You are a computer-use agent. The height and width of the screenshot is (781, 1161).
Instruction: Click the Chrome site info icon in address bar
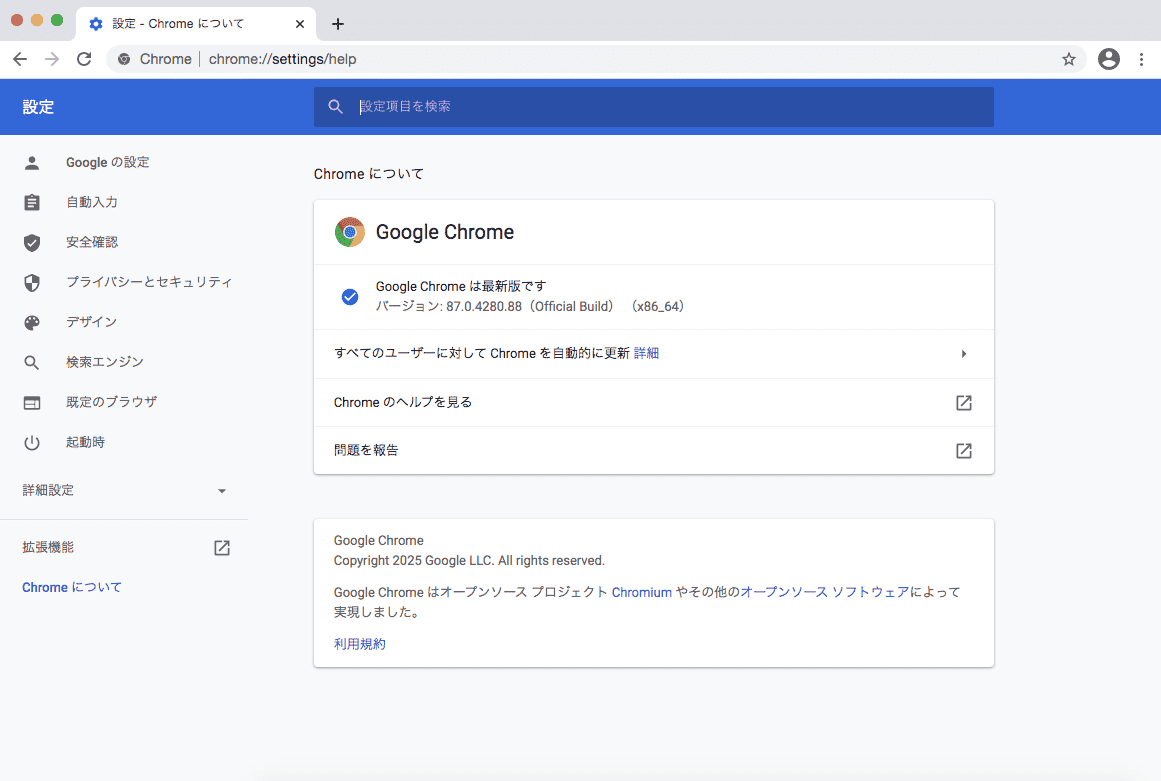(x=124, y=59)
